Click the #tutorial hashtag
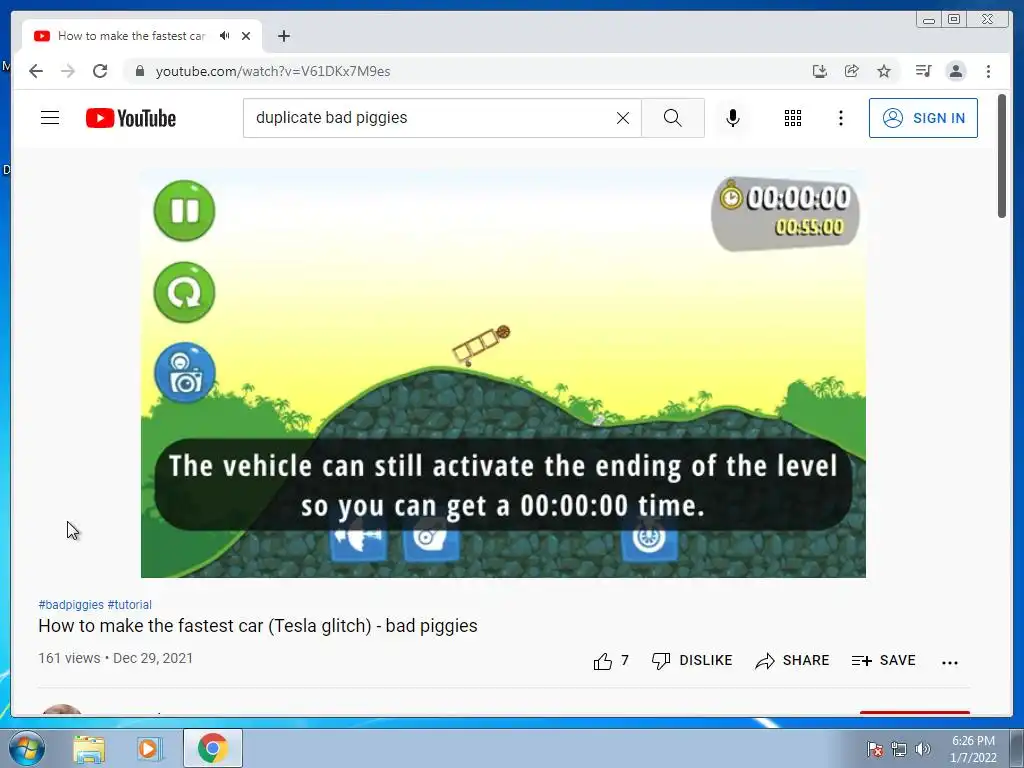 (129, 605)
